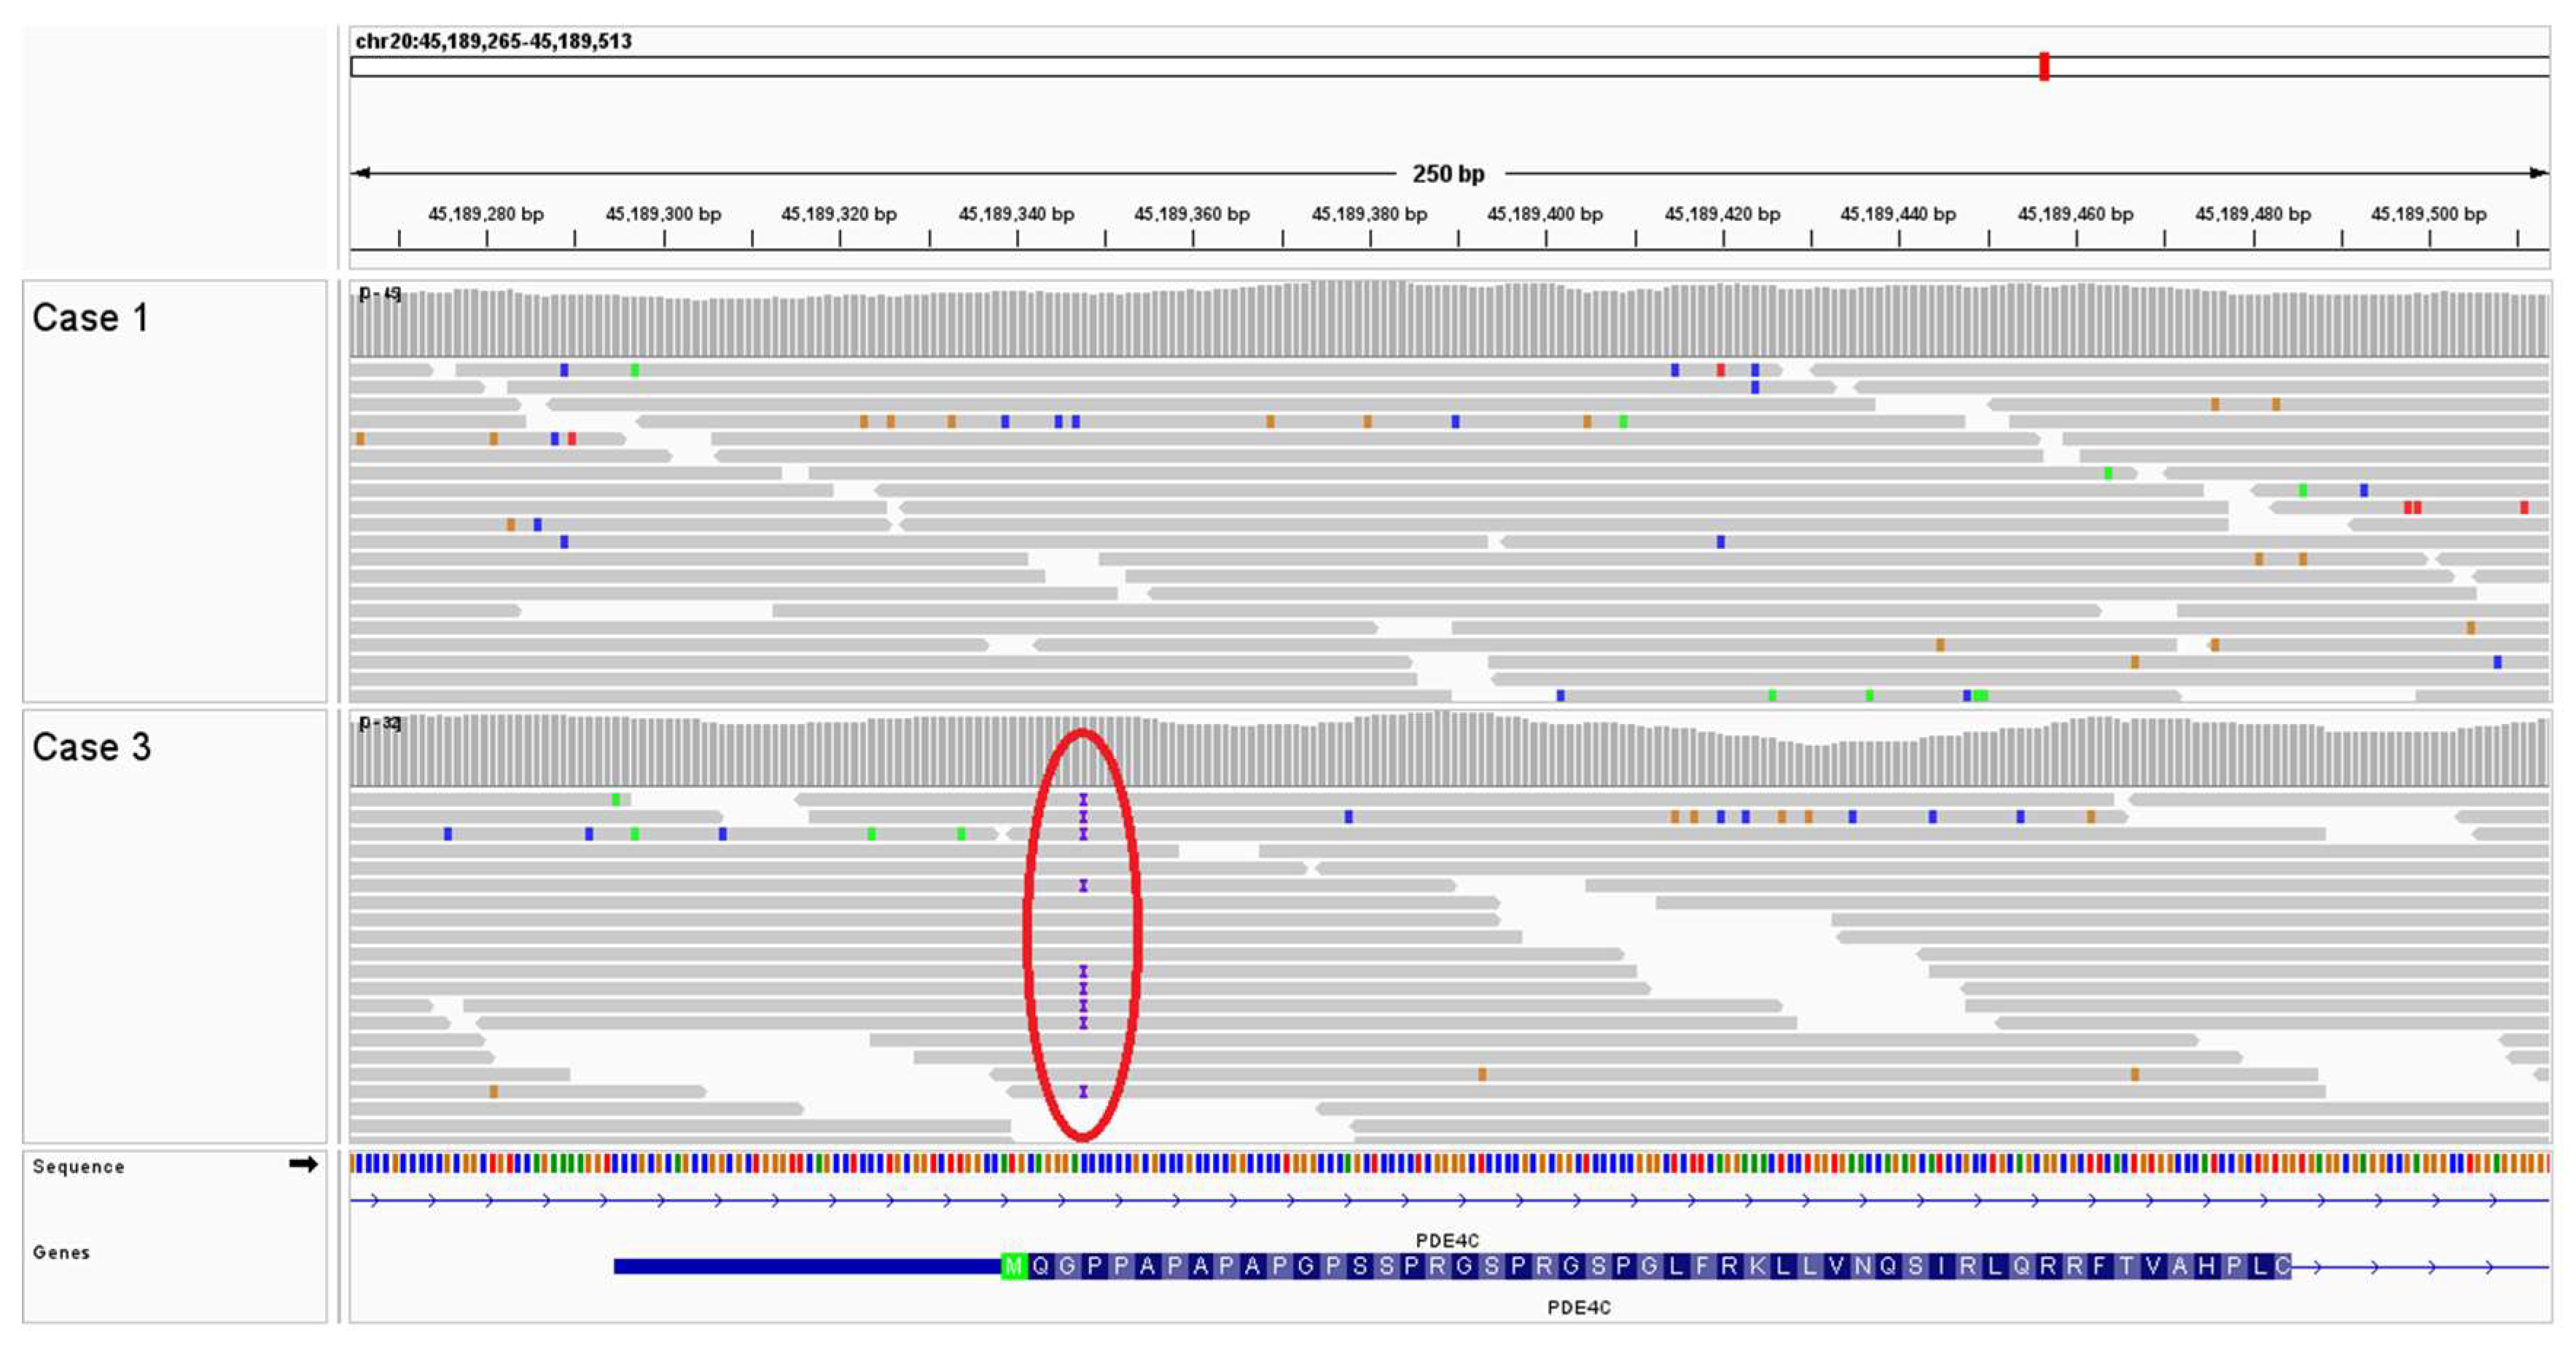Click the topmost purple insertion marker in Case 3
Screen dimensions: 2576x1345
(x=1083, y=800)
